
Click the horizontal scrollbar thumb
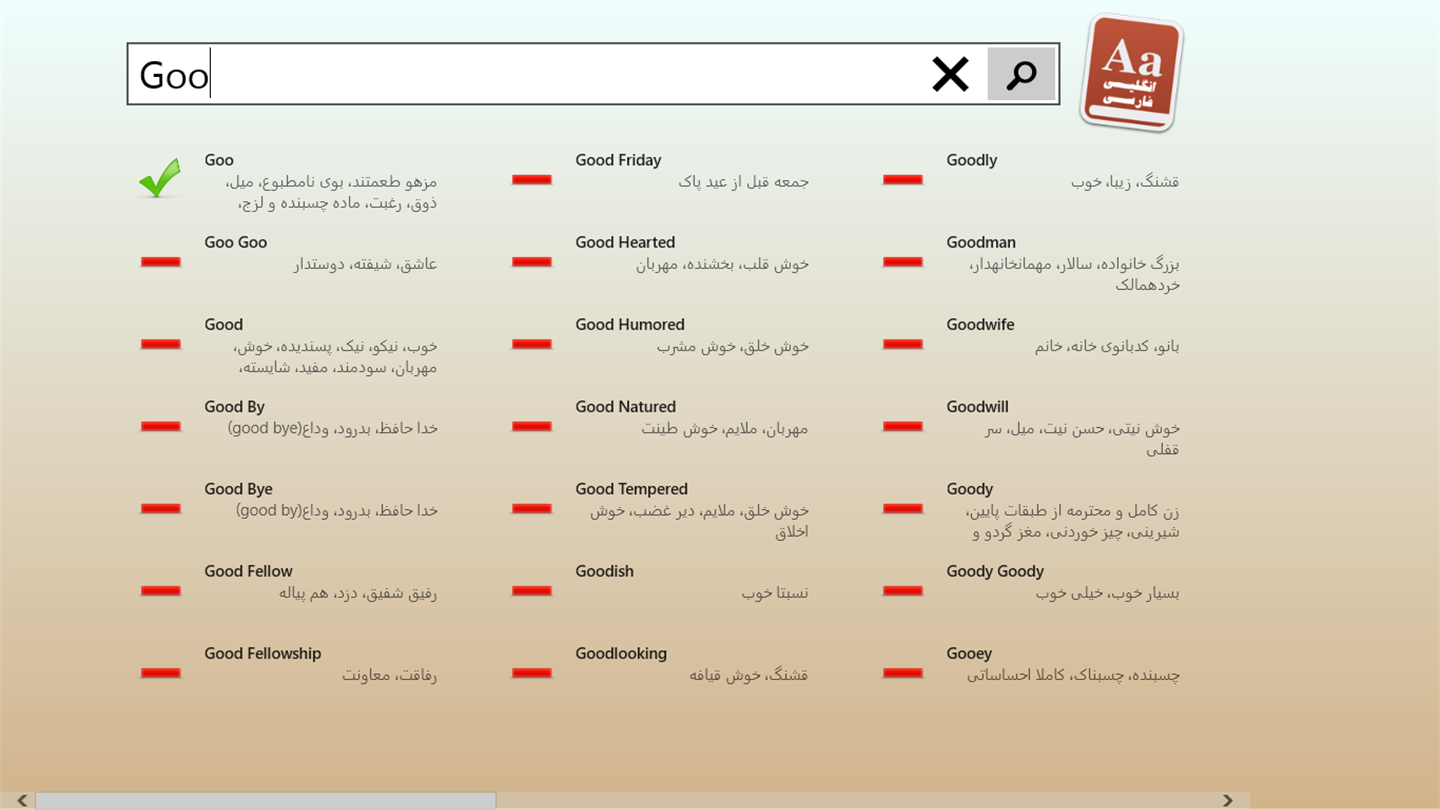coord(265,800)
